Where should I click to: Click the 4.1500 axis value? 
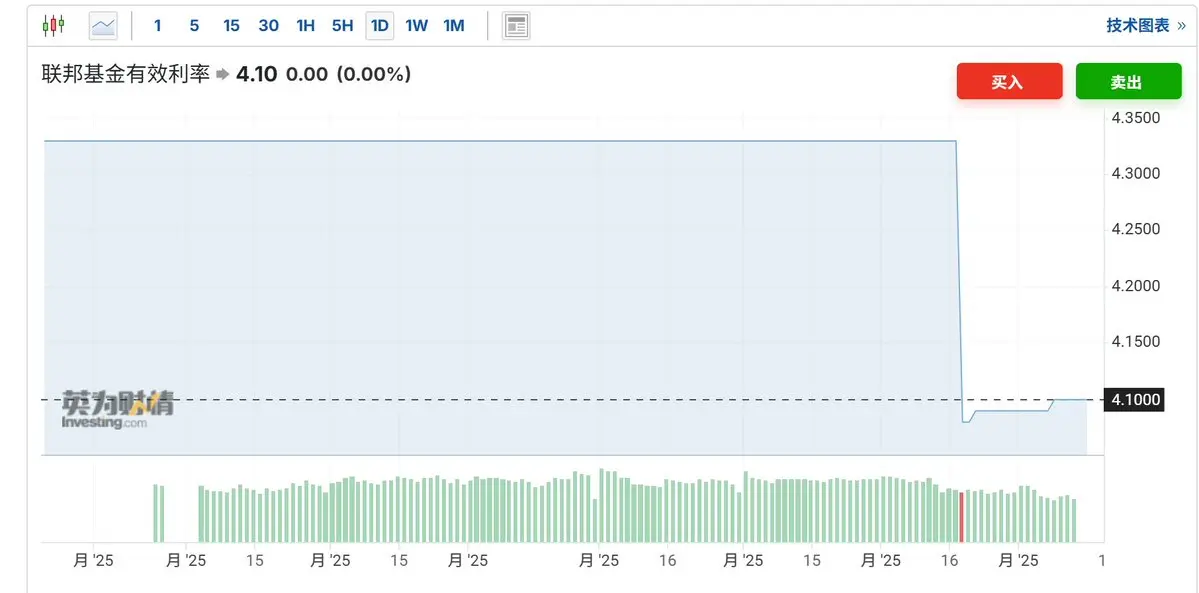pyautogui.click(x=1136, y=342)
